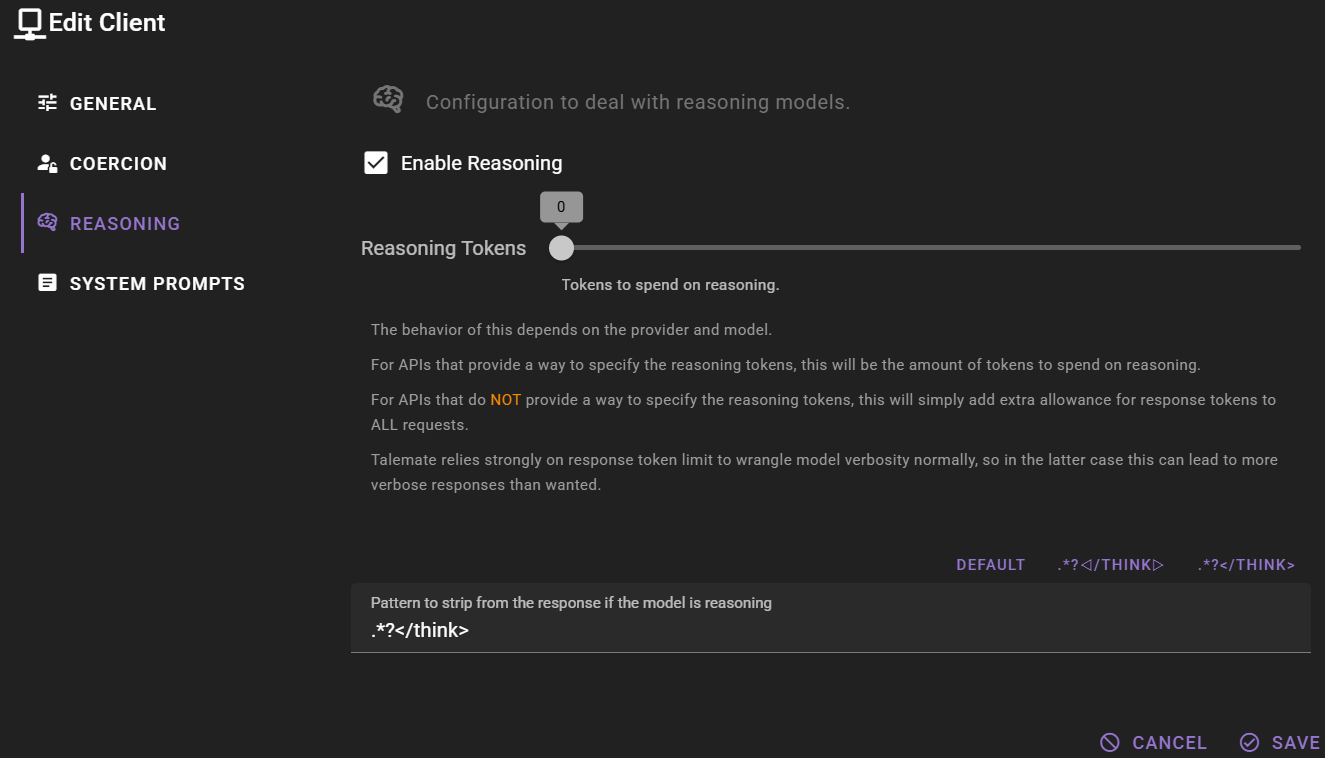Click the System Prompts document icon
1325x758 pixels.
[47, 283]
